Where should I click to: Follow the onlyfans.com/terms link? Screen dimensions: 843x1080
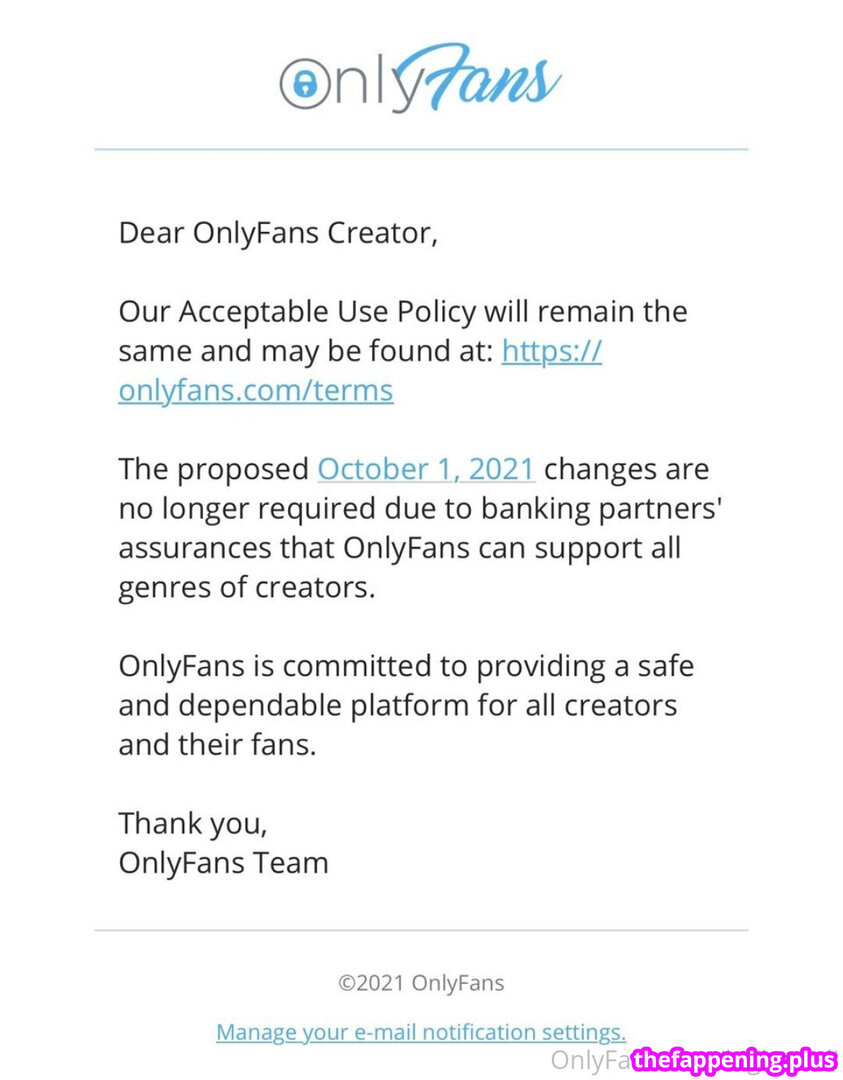(256, 390)
